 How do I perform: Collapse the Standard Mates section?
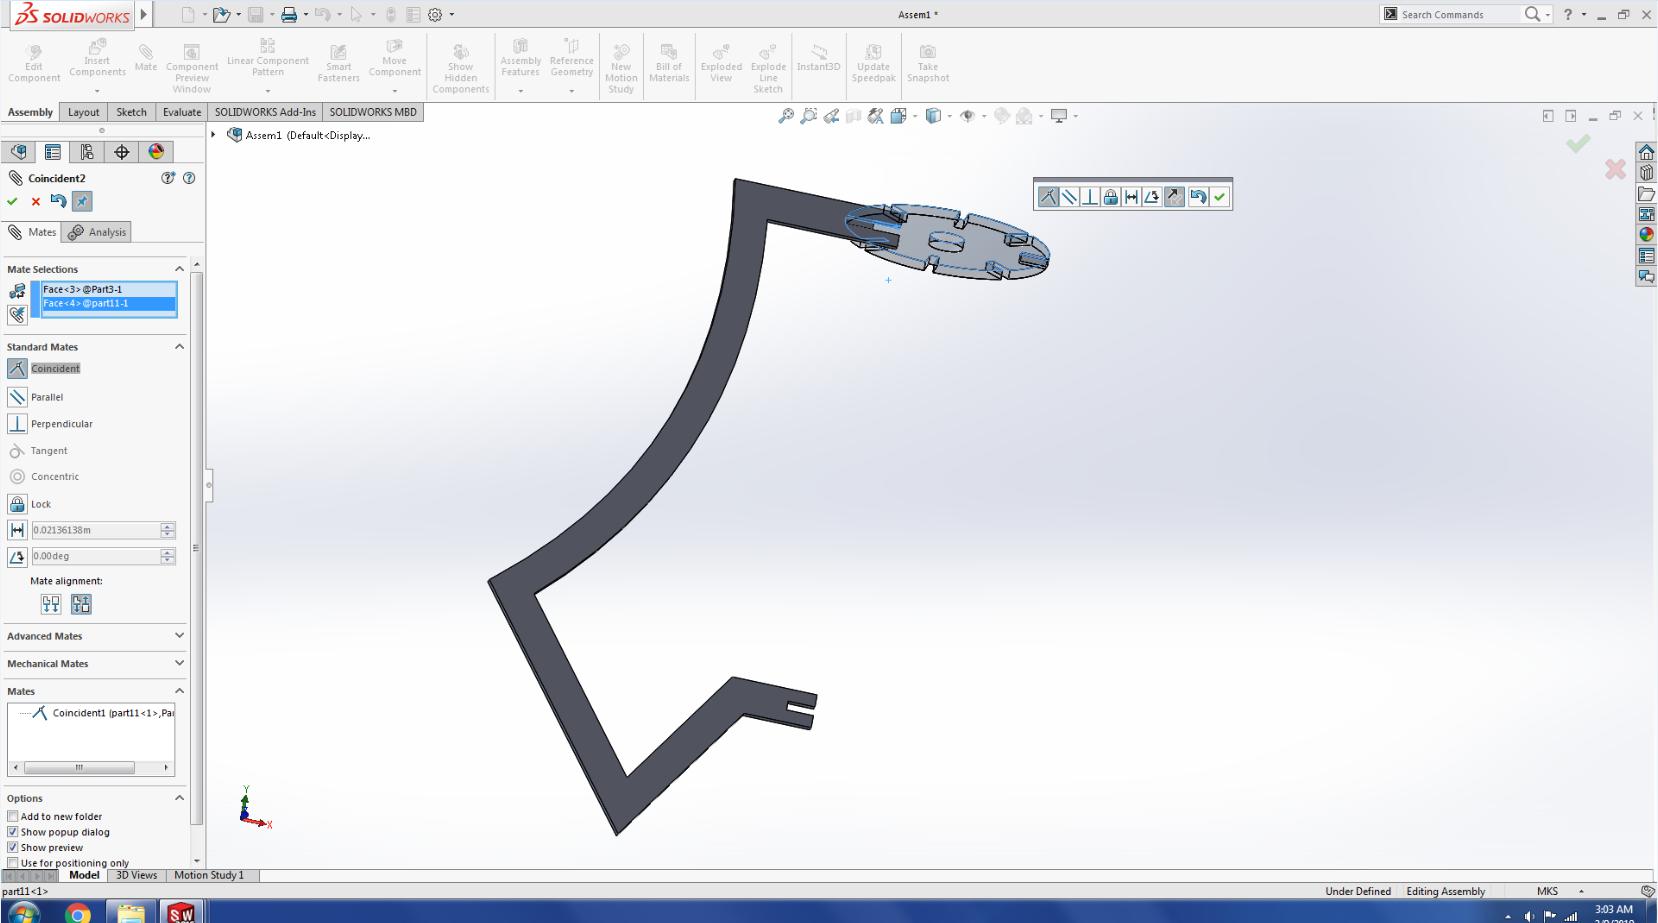point(180,347)
